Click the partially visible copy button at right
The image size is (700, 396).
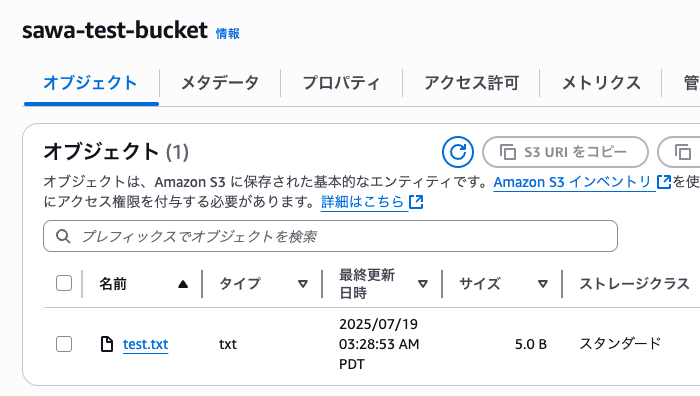679,152
